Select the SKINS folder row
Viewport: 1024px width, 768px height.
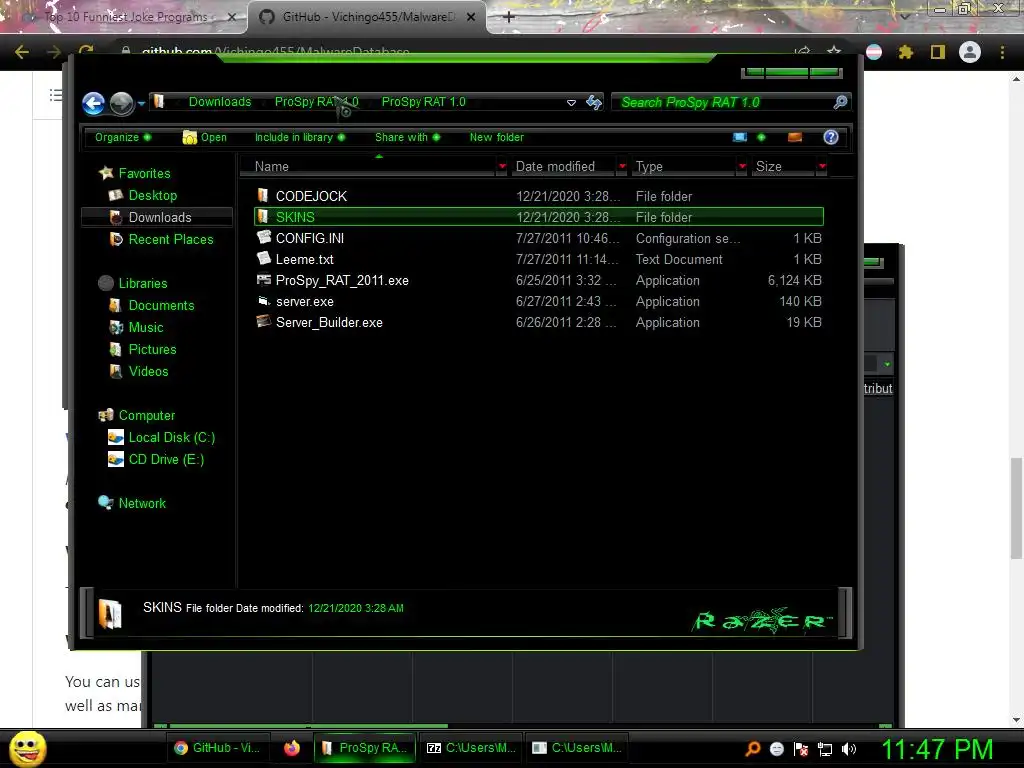click(539, 217)
